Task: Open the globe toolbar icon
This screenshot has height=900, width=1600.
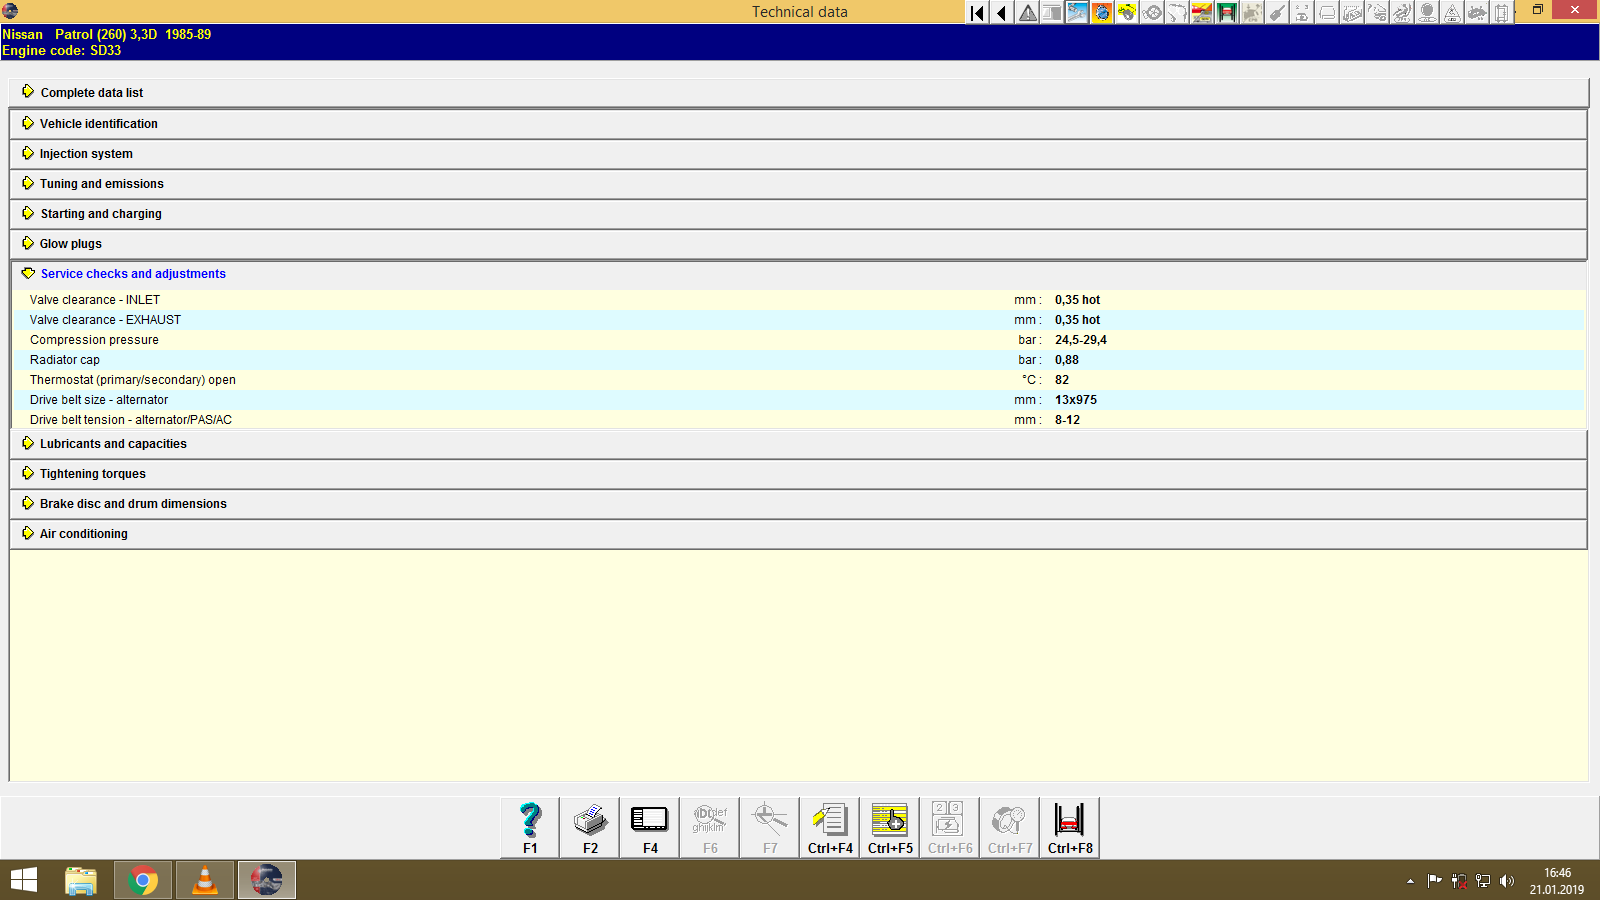Action: [x=1101, y=14]
